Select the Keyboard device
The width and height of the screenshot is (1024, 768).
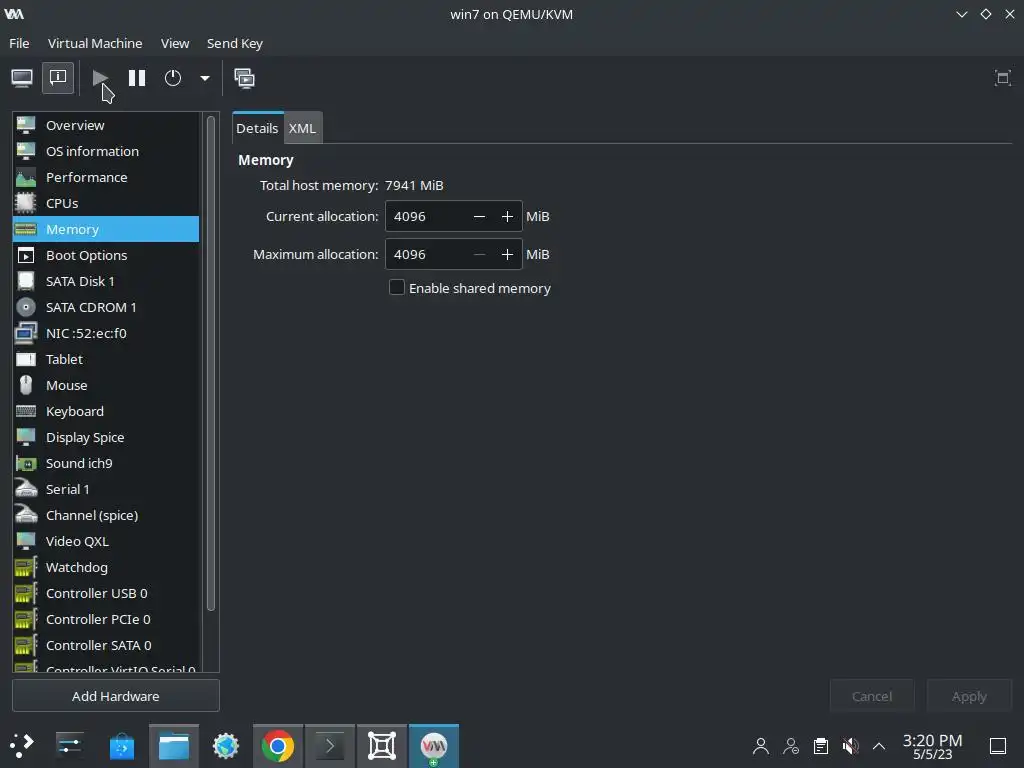click(x=106, y=411)
